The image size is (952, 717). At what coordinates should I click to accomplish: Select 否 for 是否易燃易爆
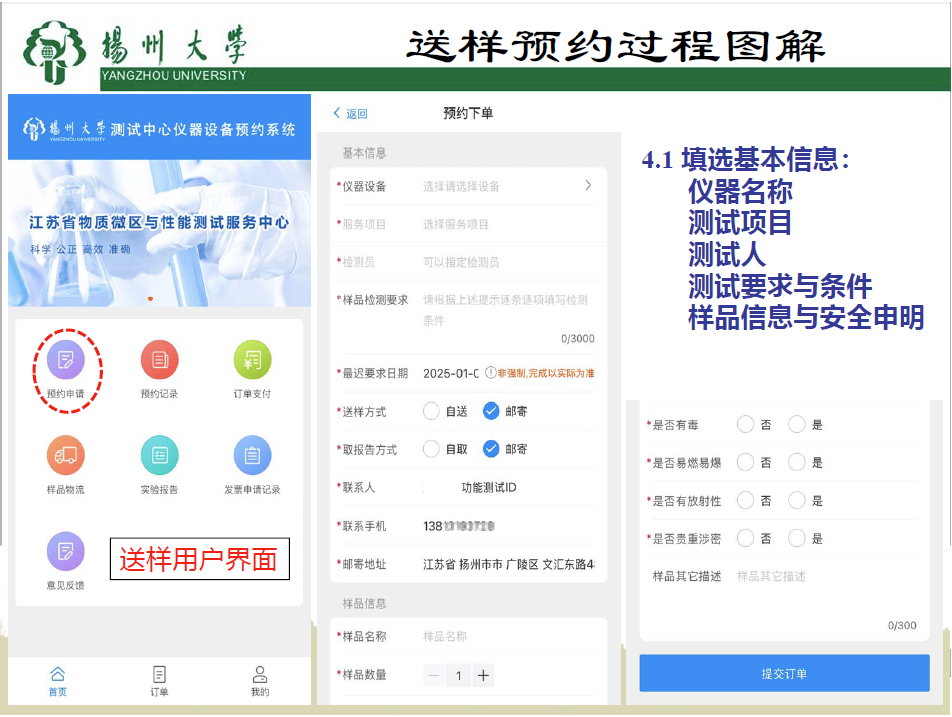click(x=745, y=463)
